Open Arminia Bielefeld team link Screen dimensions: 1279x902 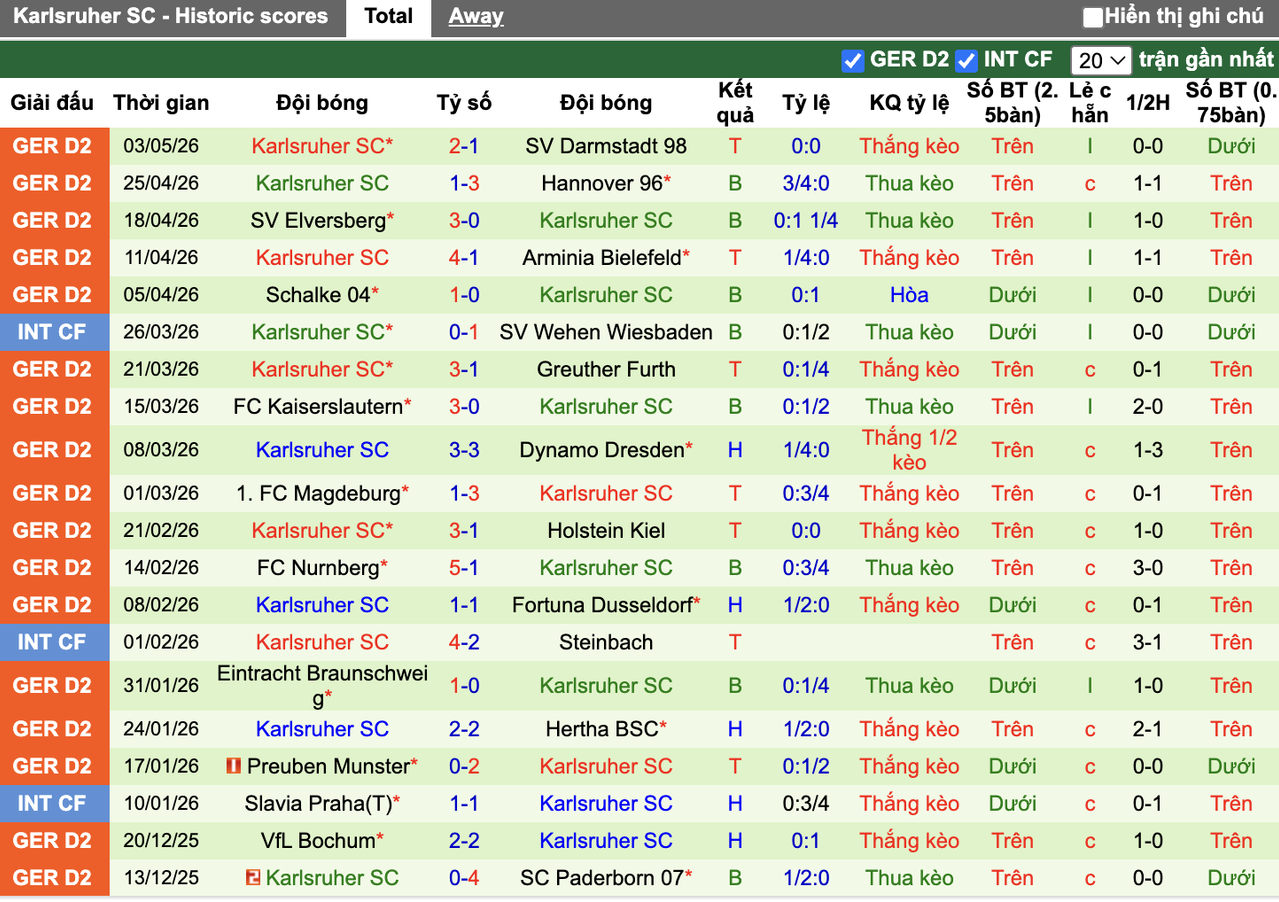601,258
